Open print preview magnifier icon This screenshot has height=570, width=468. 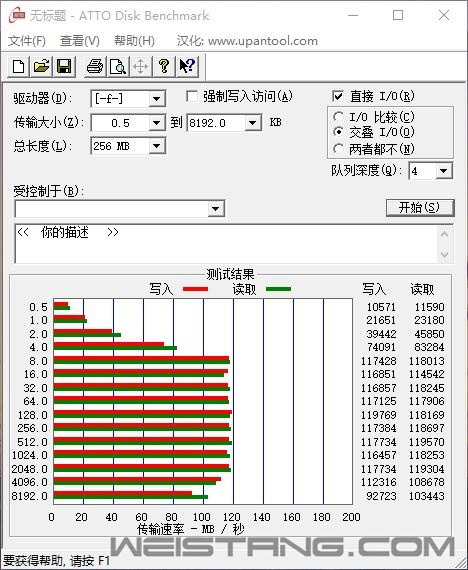point(118,67)
